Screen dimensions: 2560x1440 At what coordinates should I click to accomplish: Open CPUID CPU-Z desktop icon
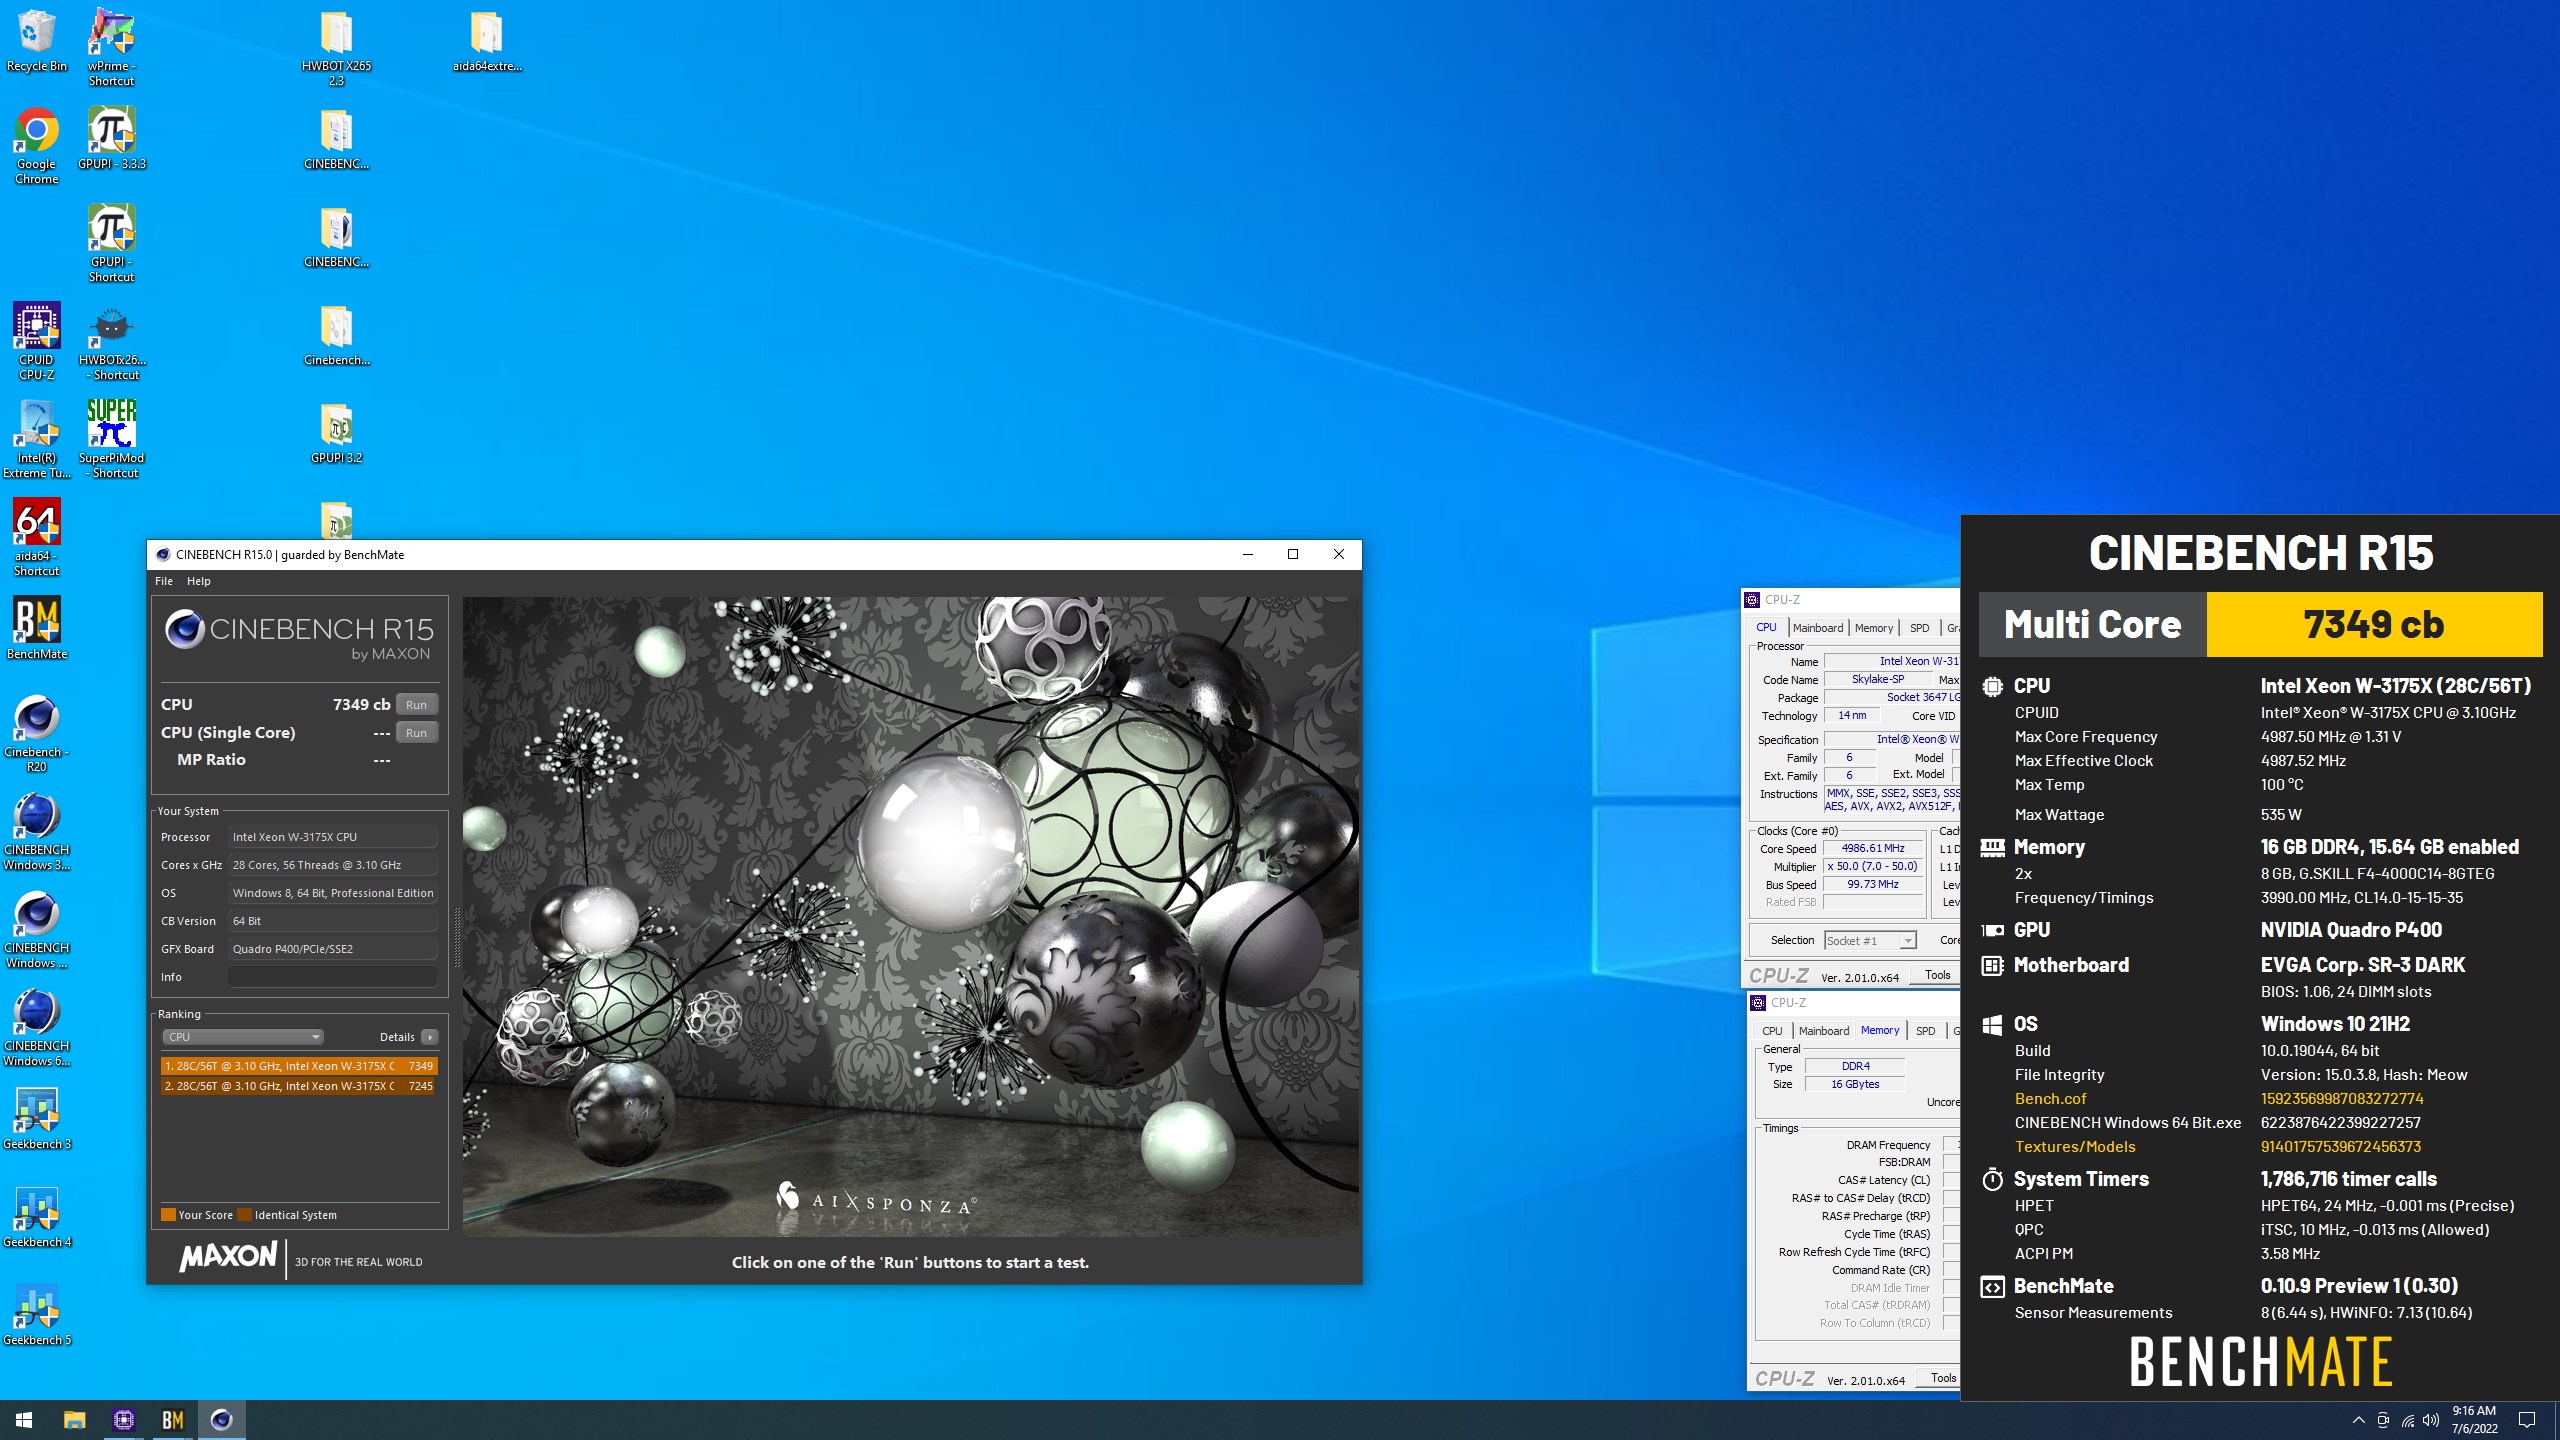point(37,342)
